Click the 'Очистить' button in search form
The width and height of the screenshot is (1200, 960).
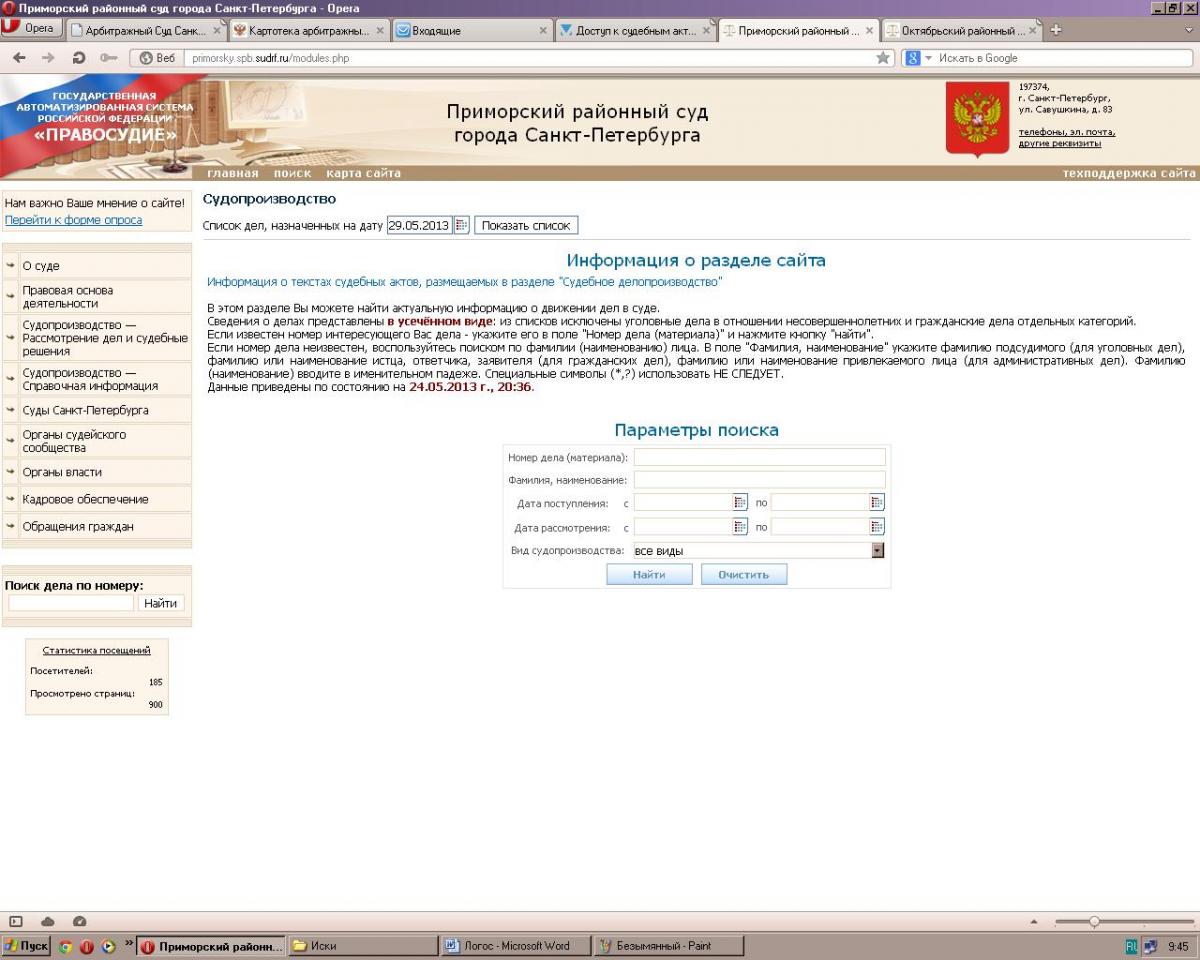tap(743, 575)
